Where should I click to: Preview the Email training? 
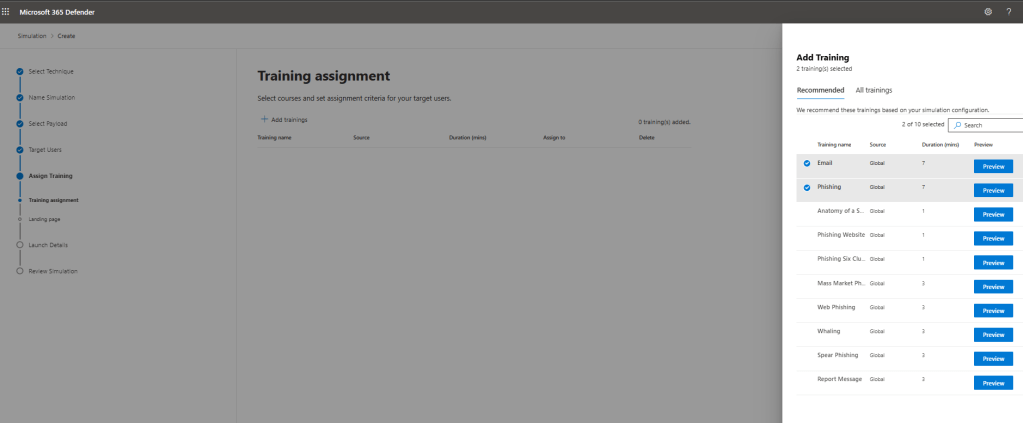coord(993,166)
